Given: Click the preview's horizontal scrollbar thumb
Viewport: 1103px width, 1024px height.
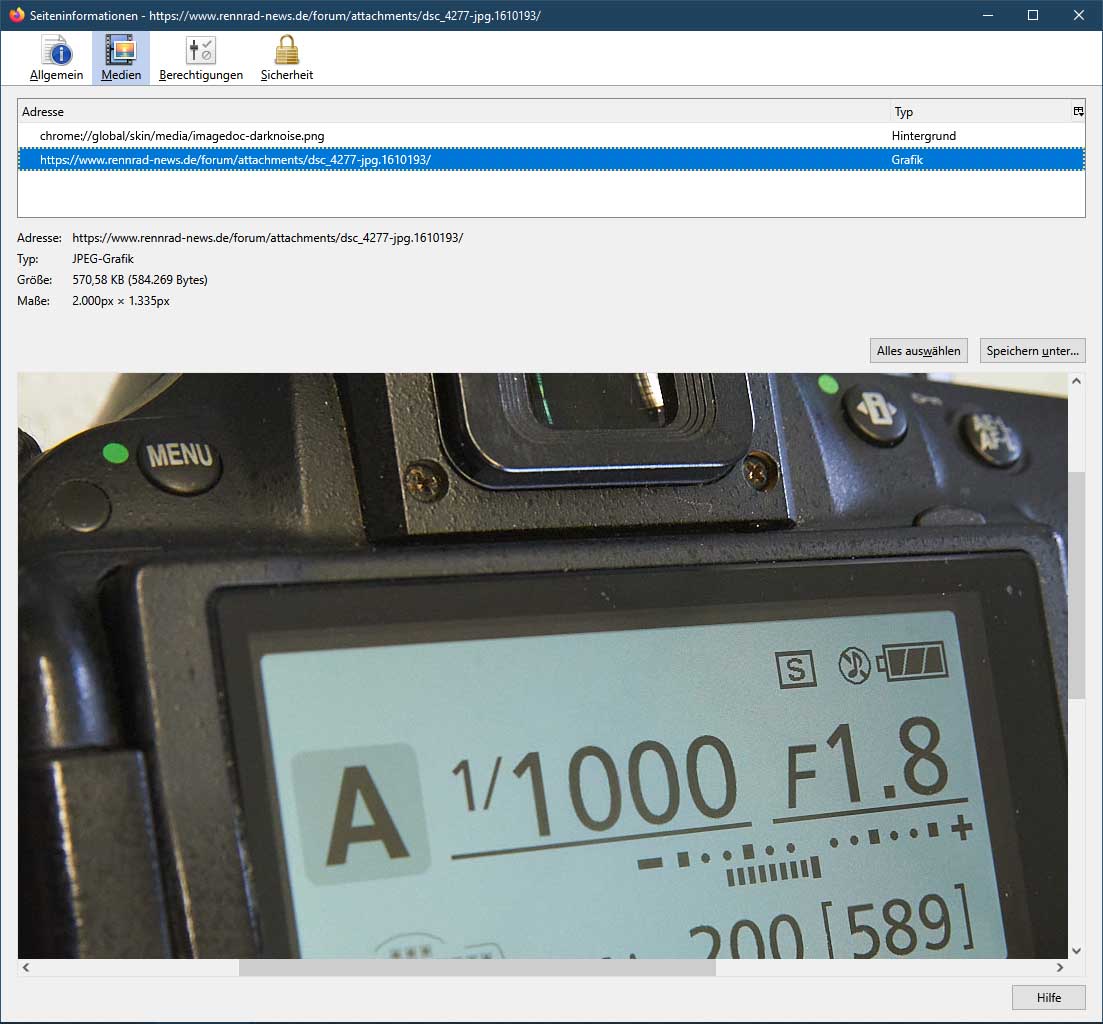Looking at the screenshot, I should [477, 968].
